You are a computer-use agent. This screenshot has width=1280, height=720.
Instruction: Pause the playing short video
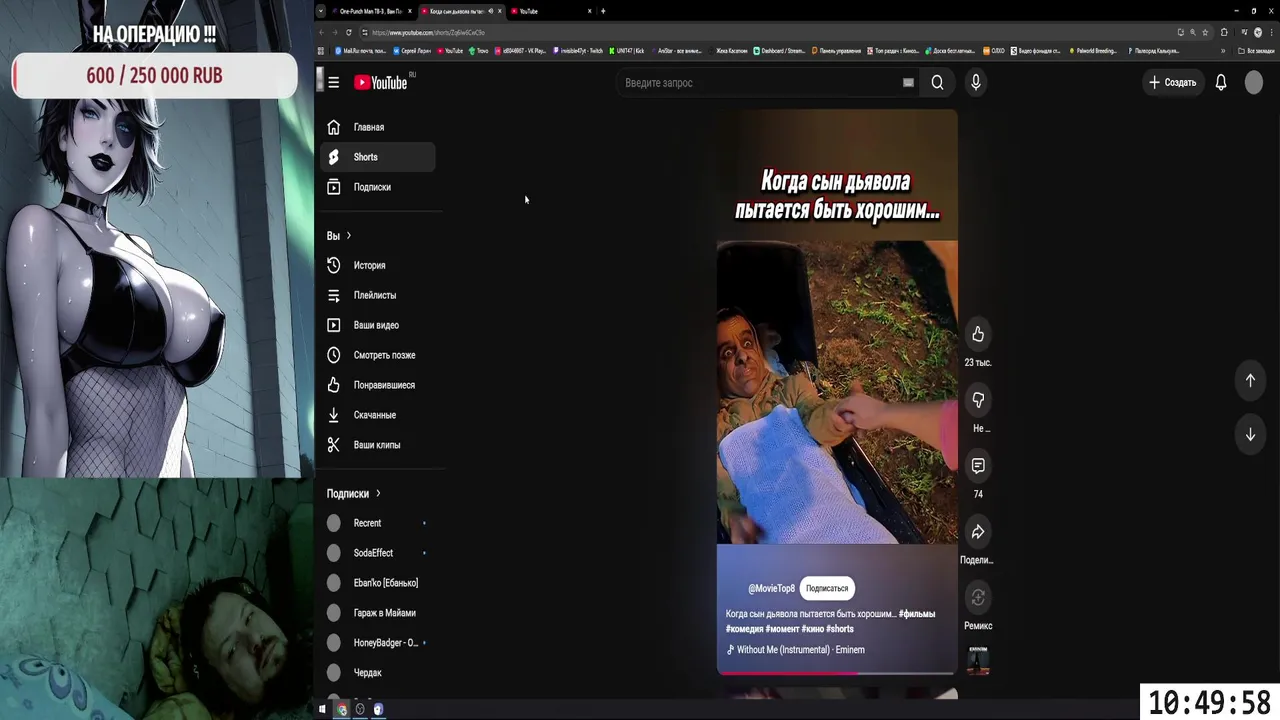click(837, 392)
